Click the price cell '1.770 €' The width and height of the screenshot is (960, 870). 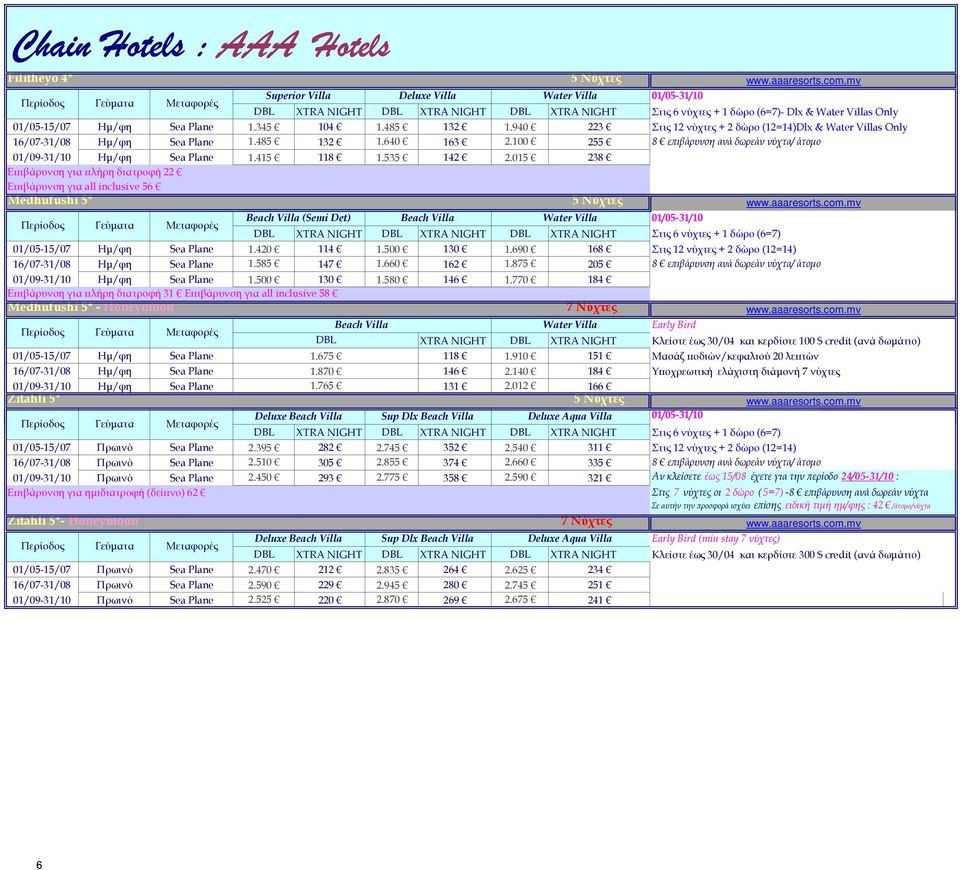click(520, 279)
